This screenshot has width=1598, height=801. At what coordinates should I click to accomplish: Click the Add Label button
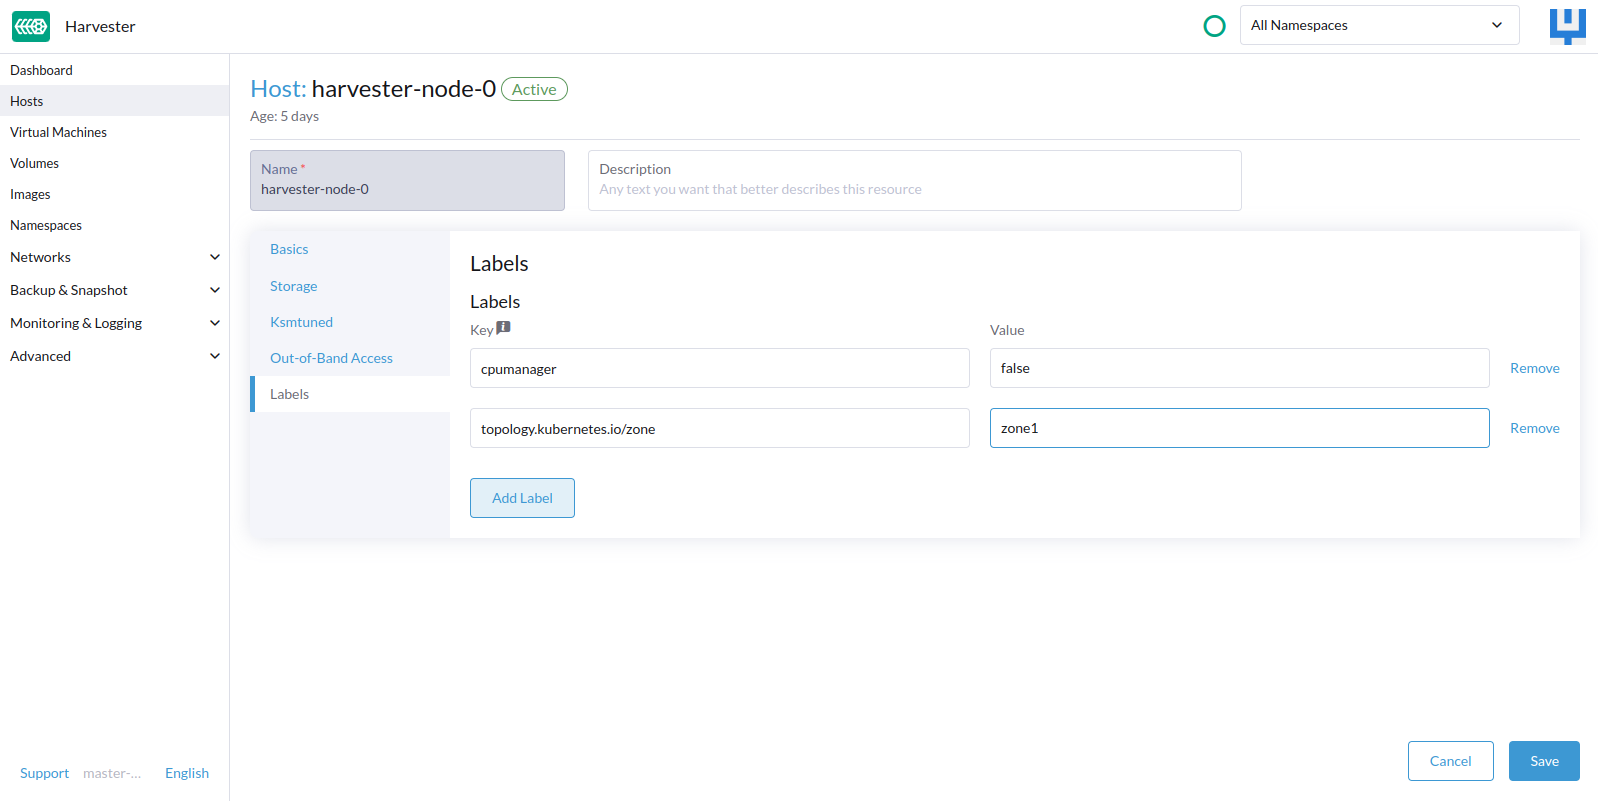pos(522,498)
